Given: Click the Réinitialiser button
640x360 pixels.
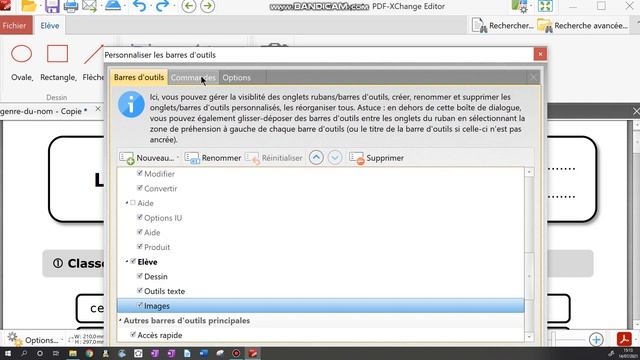Looking at the screenshot, I should [274, 158].
